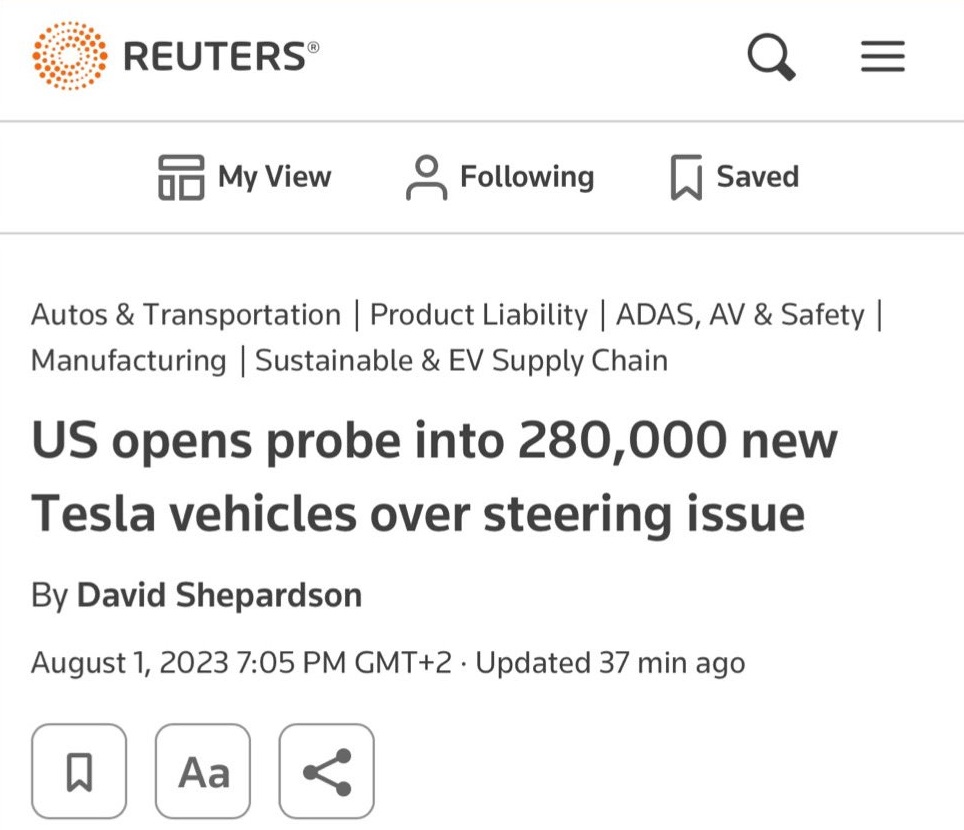Click the Updated 37 min ago timestamp
Screen dimensions: 964x830
point(609,662)
